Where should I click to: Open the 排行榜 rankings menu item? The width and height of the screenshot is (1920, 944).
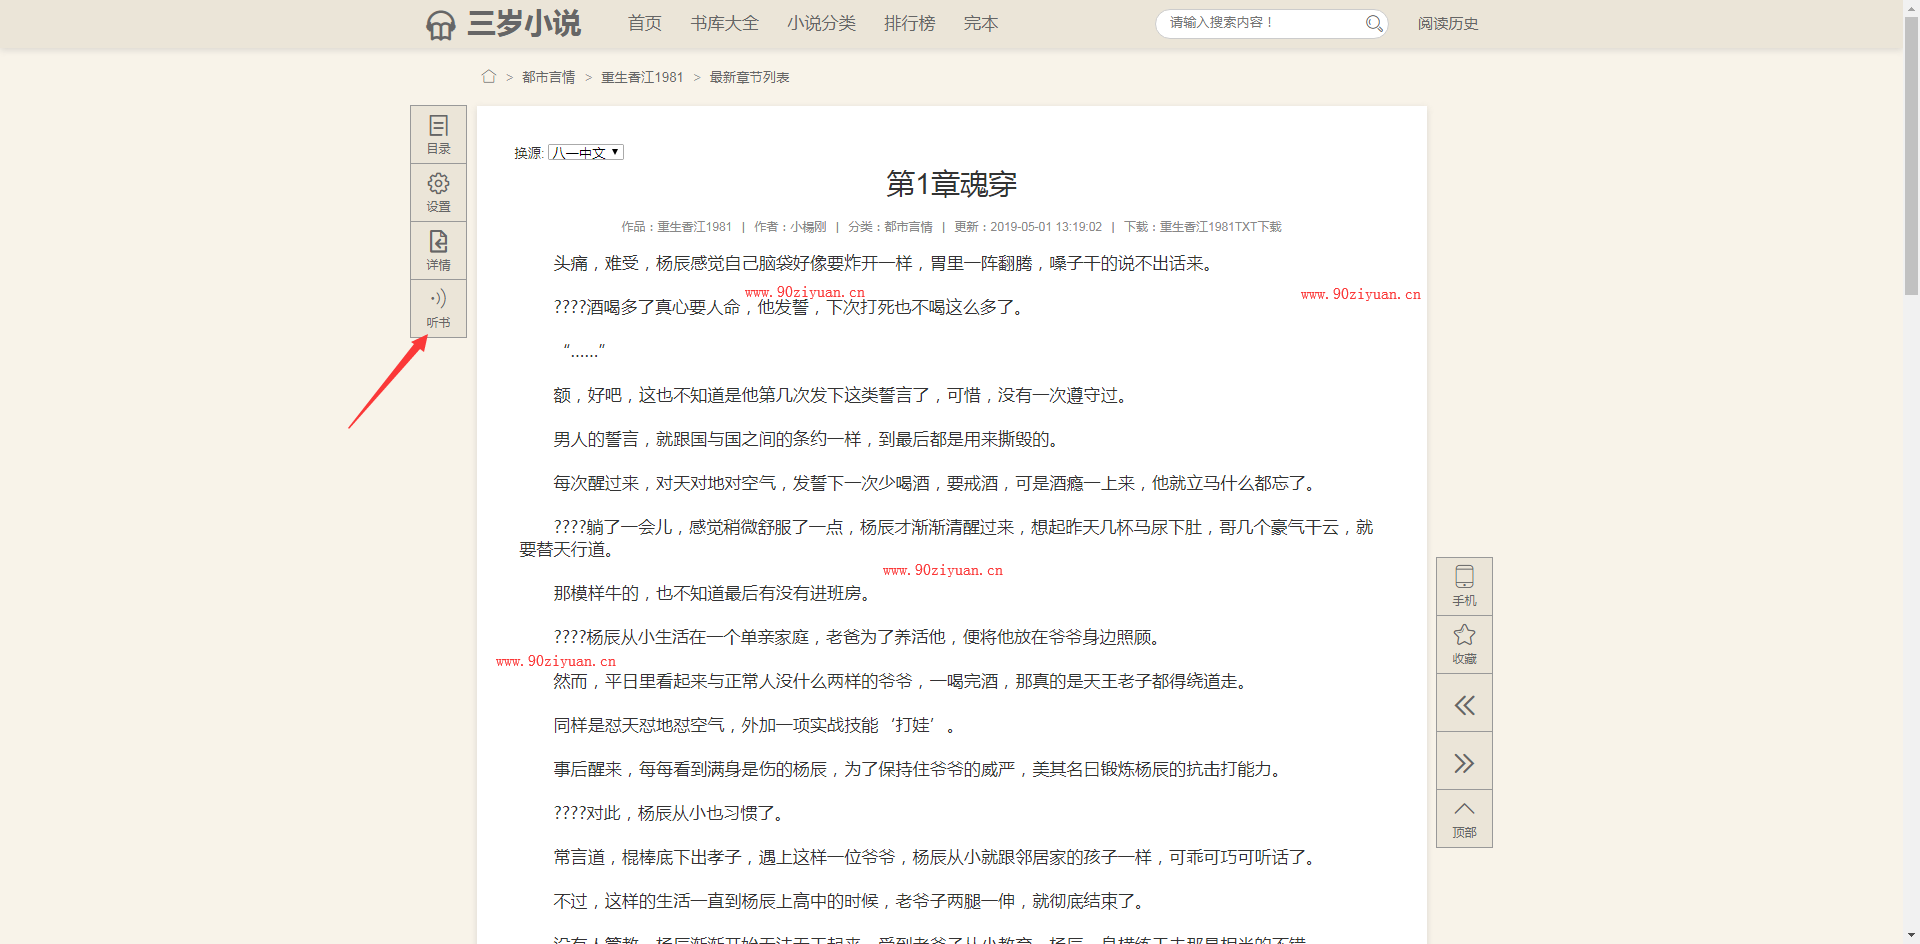pyautogui.click(x=909, y=23)
